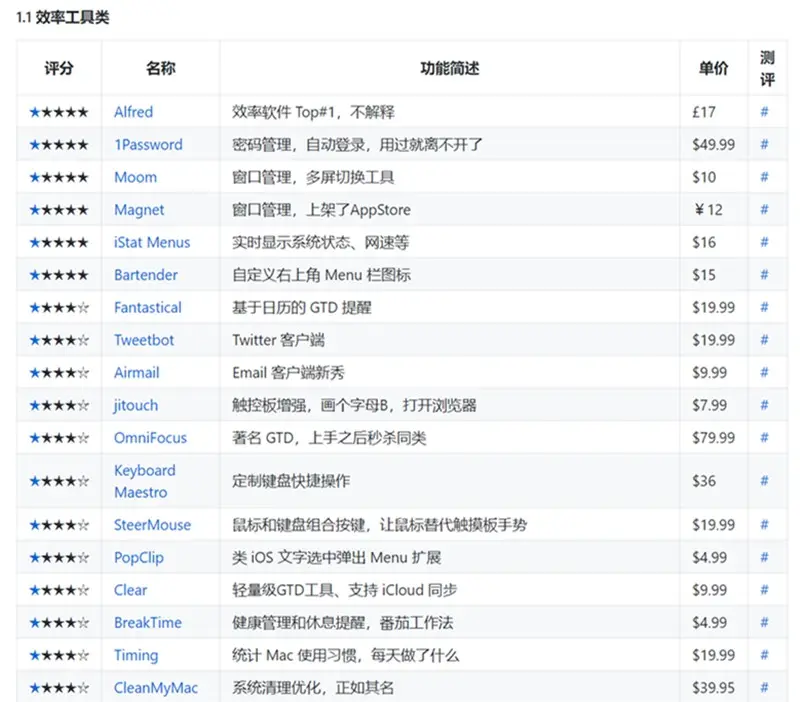Click the '名称' column header
This screenshot has width=800, height=702.
click(x=161, y=68)
